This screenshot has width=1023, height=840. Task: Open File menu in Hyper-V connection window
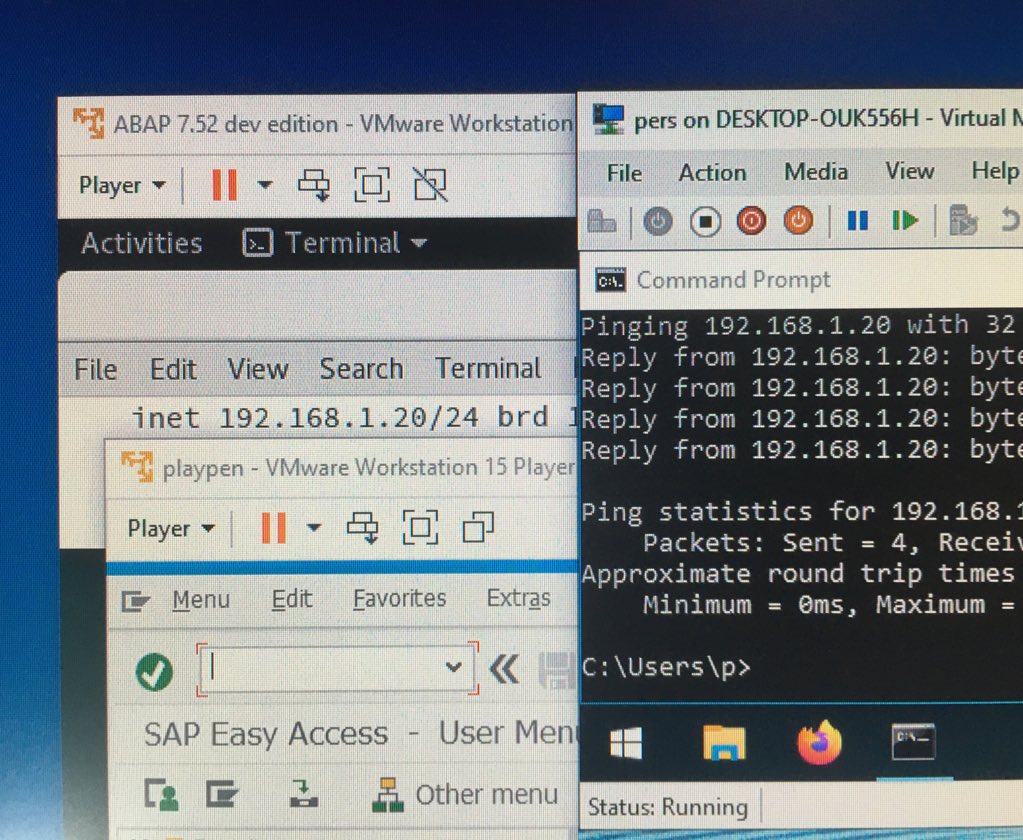point(624,173)
